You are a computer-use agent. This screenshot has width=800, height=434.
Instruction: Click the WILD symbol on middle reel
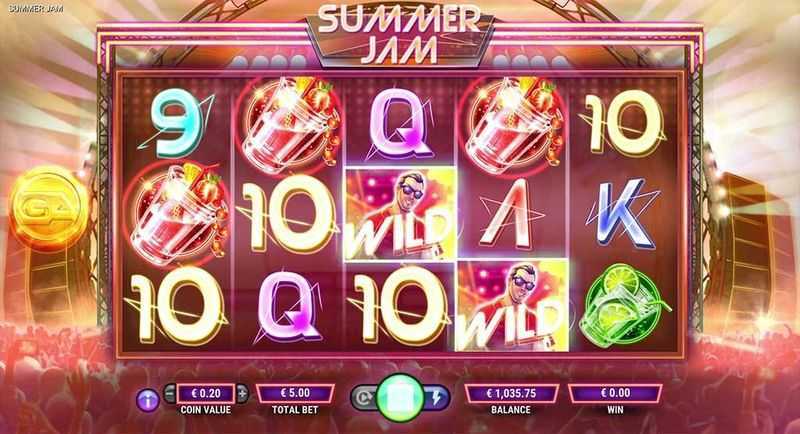pos(401,214)
